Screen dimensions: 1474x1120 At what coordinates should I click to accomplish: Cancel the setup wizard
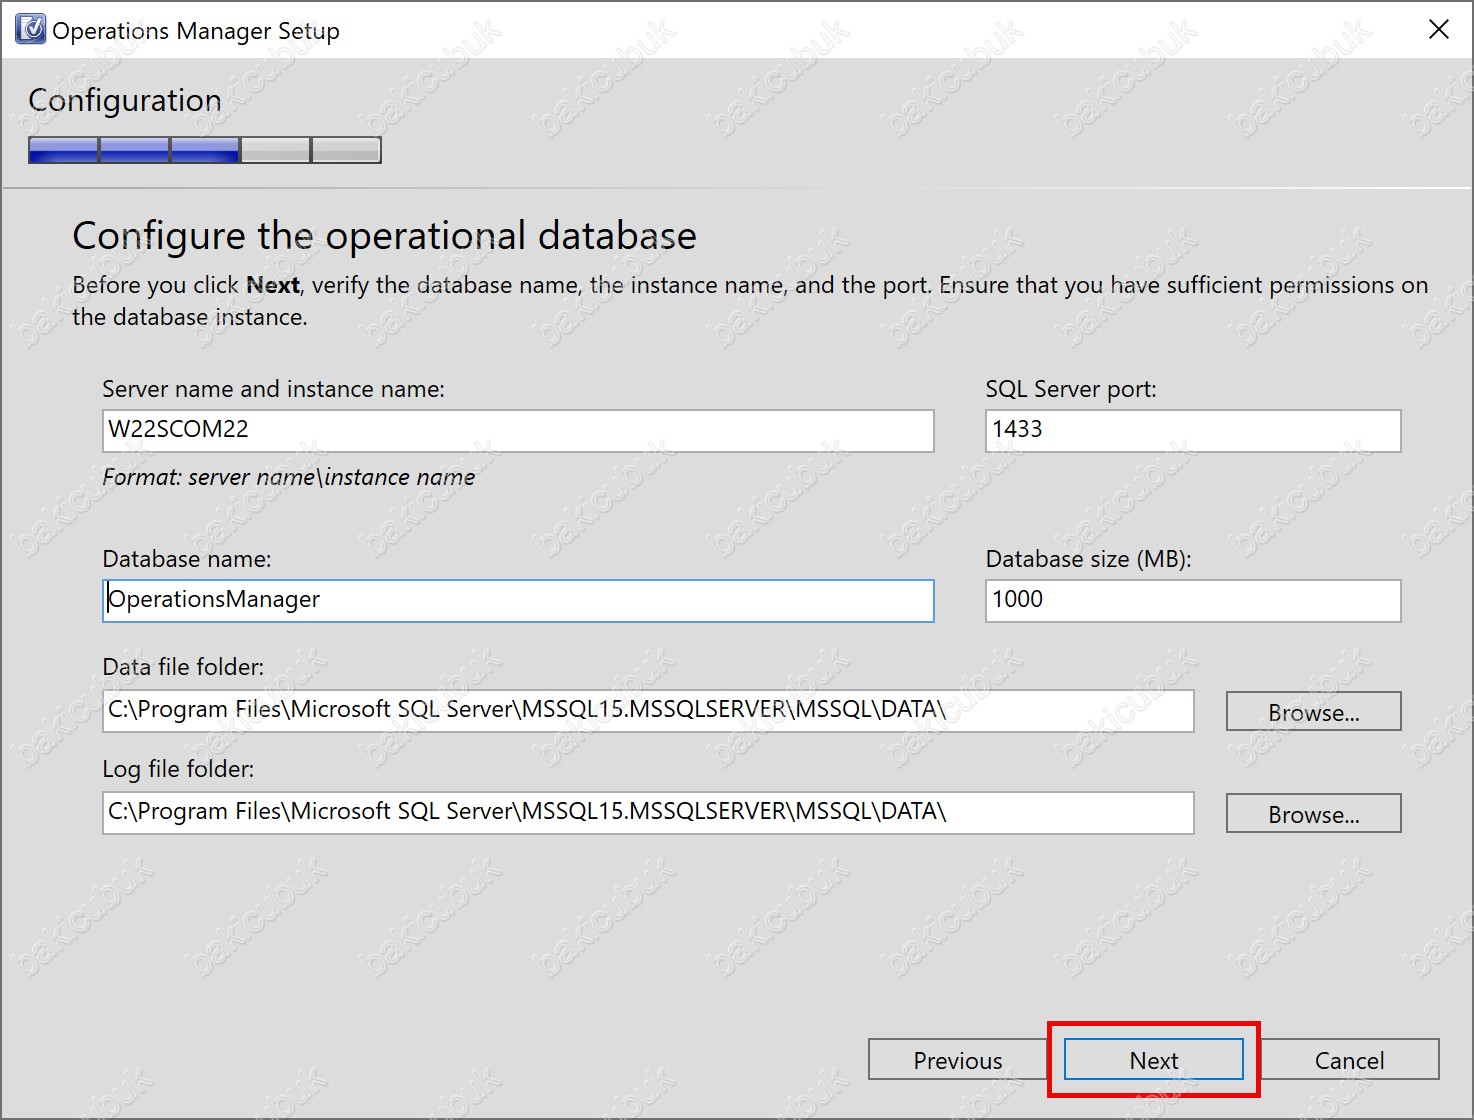pyautogui.click(x=1350, y=1060)
